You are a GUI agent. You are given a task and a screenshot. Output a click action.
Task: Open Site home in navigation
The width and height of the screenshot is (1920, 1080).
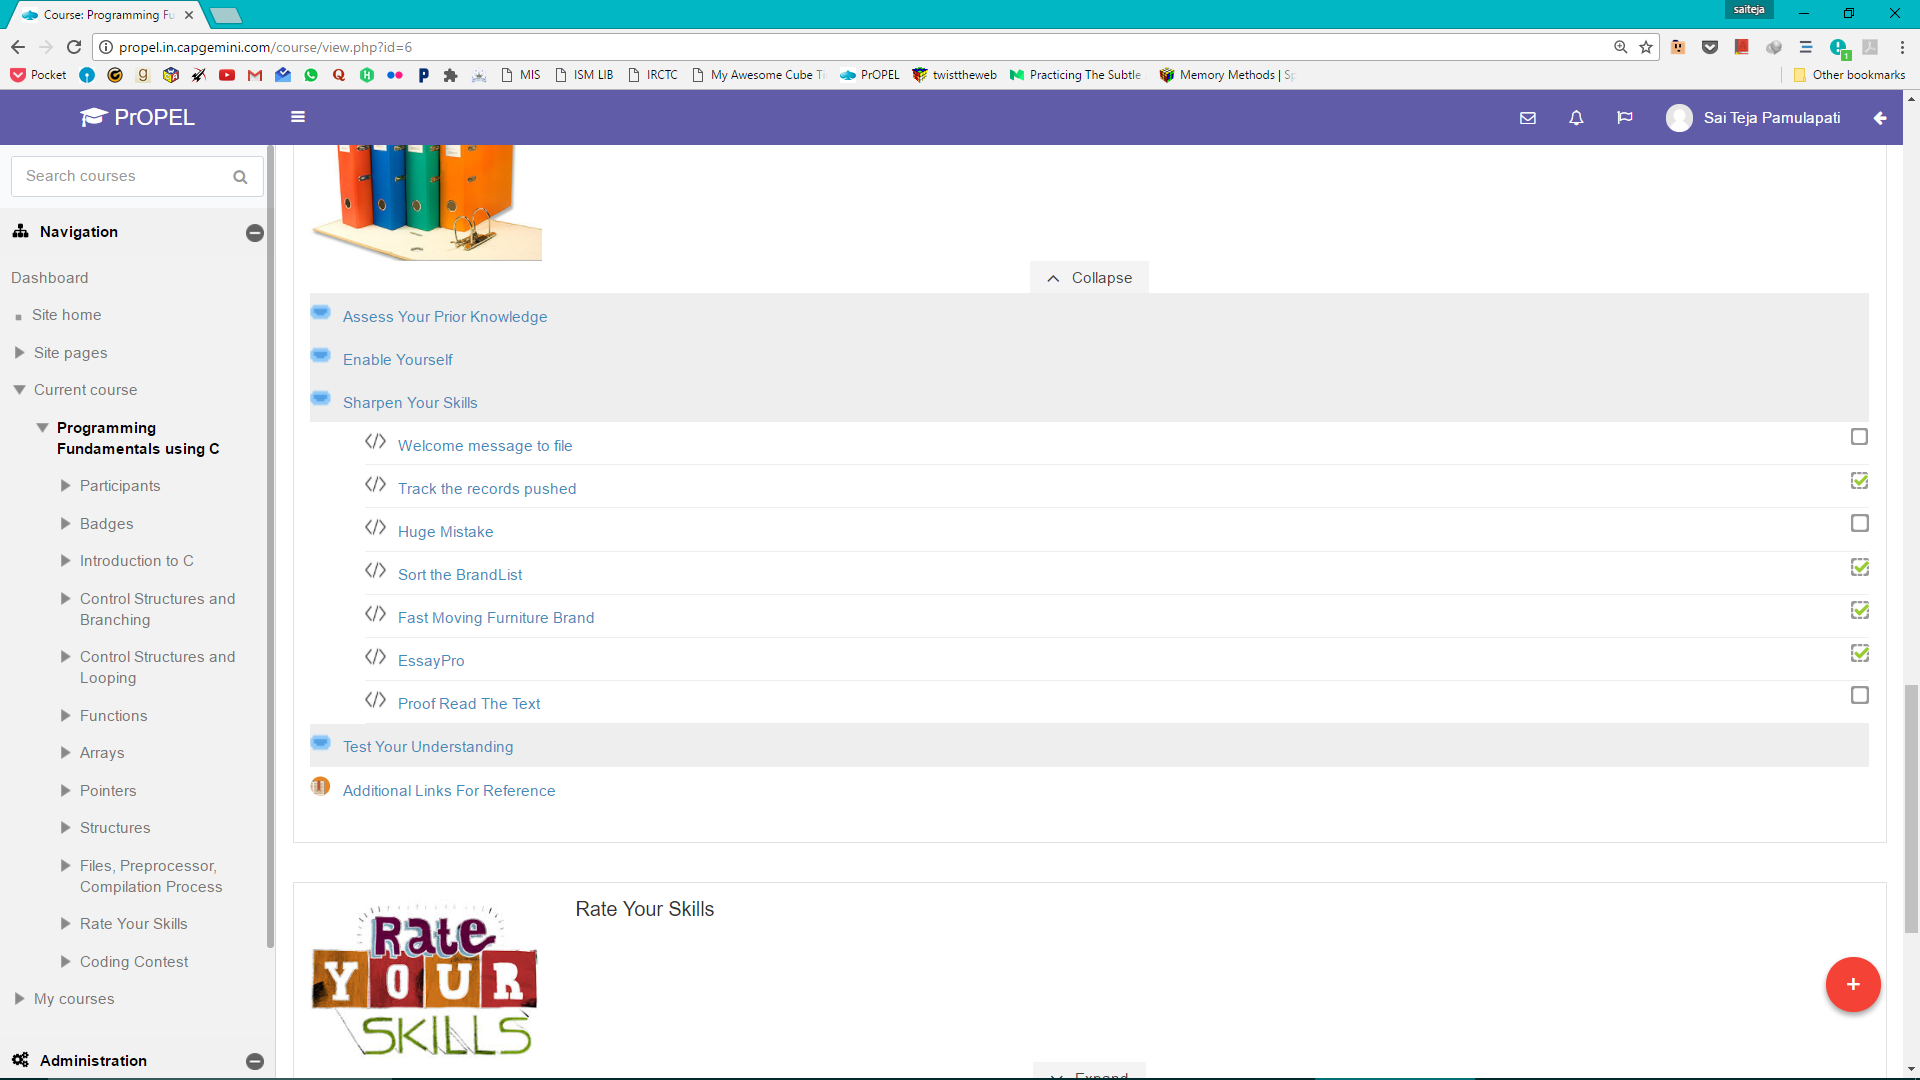click(x=67, y=315)
